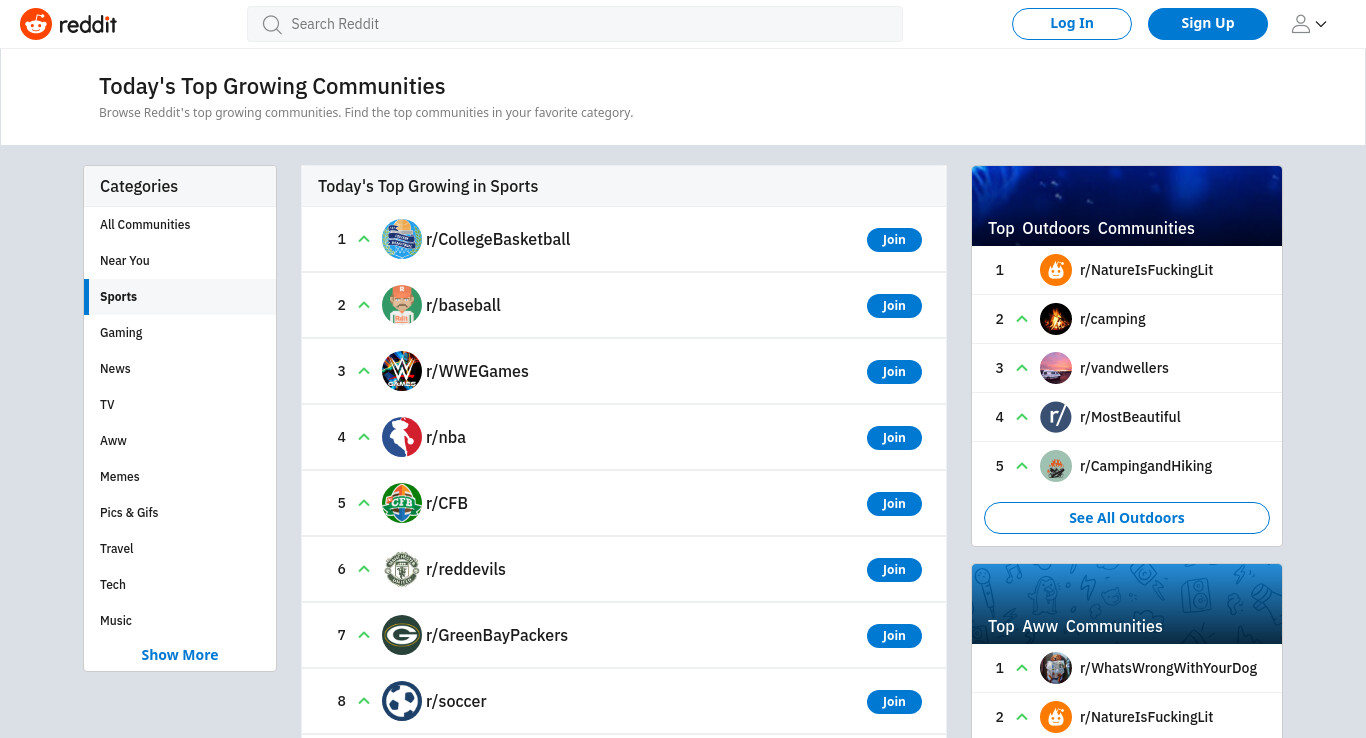The width and height of the screenshot is (1366, 738).
Task: Open r/GreenBayPackers community link
Action: (497, 635)
